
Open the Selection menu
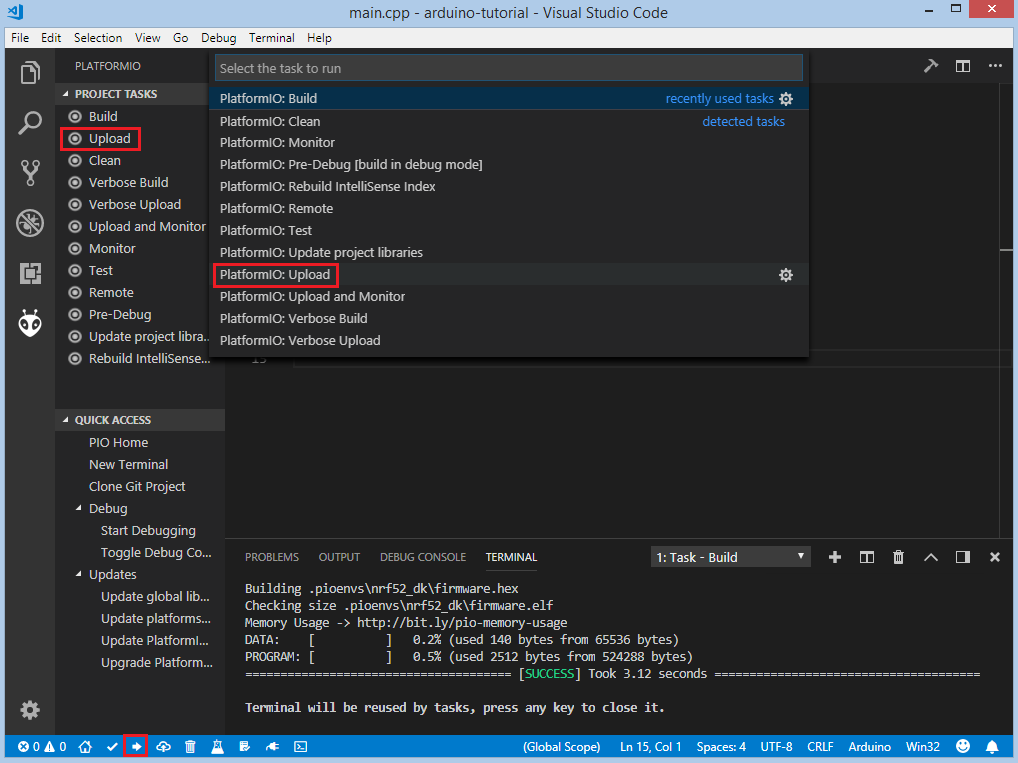(x=98, y=38)
